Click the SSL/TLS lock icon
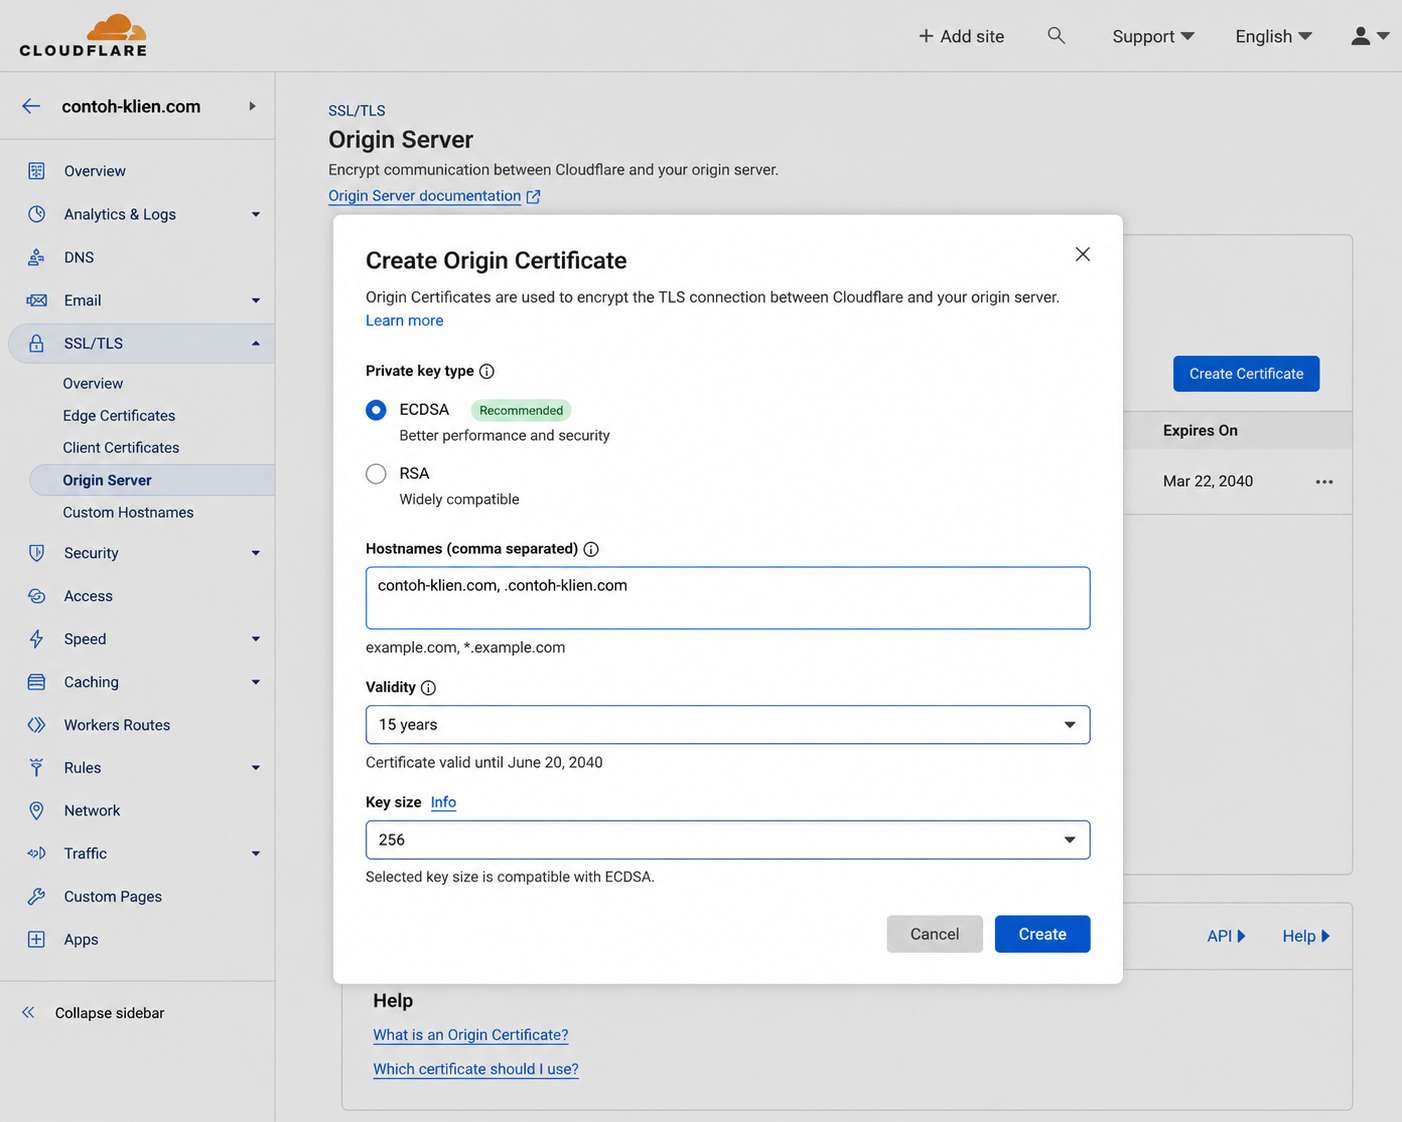 [x=36, y=343]
